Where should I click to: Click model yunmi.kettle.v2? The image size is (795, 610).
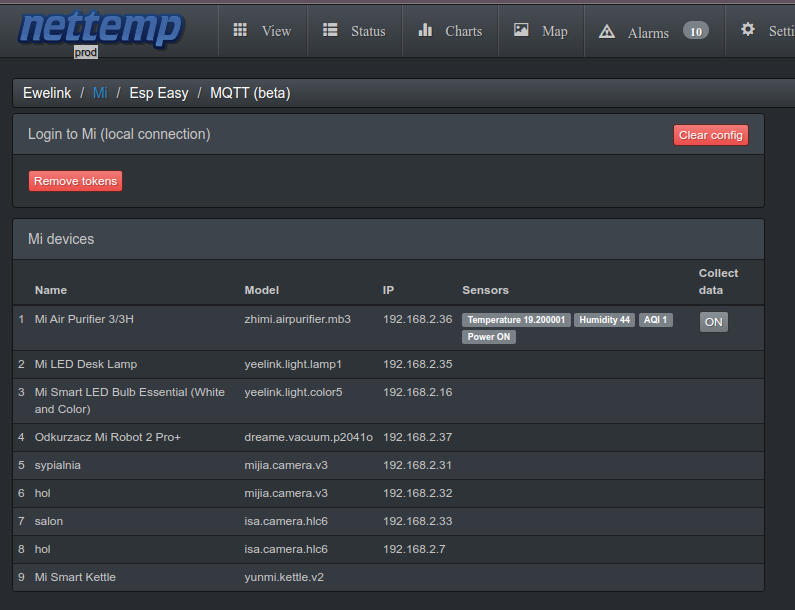pos(284,577)
